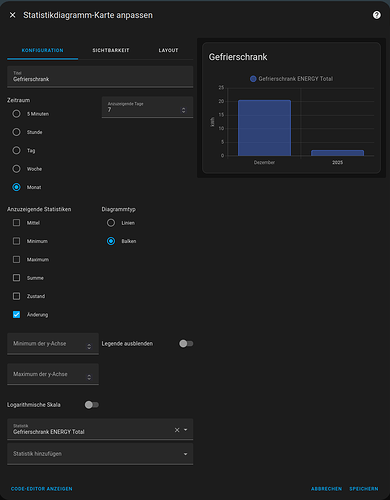The height and width of the screenshot is (500, 390).
Task: Click into the Titel input field
Action: pyautogui.click(x=100, y=77)
